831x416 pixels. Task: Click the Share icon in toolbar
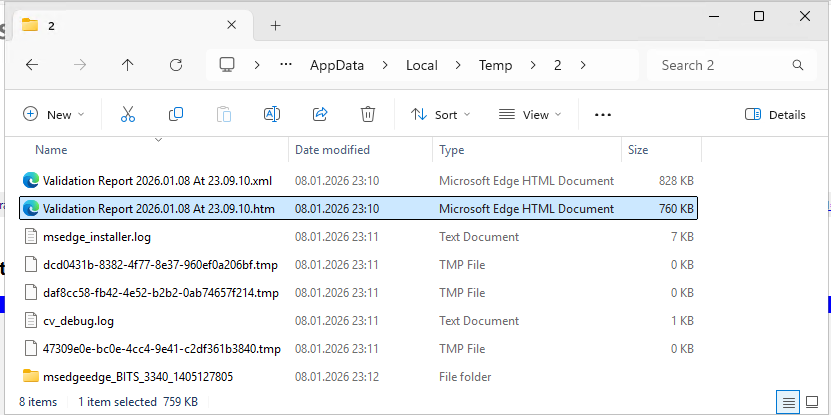(x=320, y=115)
